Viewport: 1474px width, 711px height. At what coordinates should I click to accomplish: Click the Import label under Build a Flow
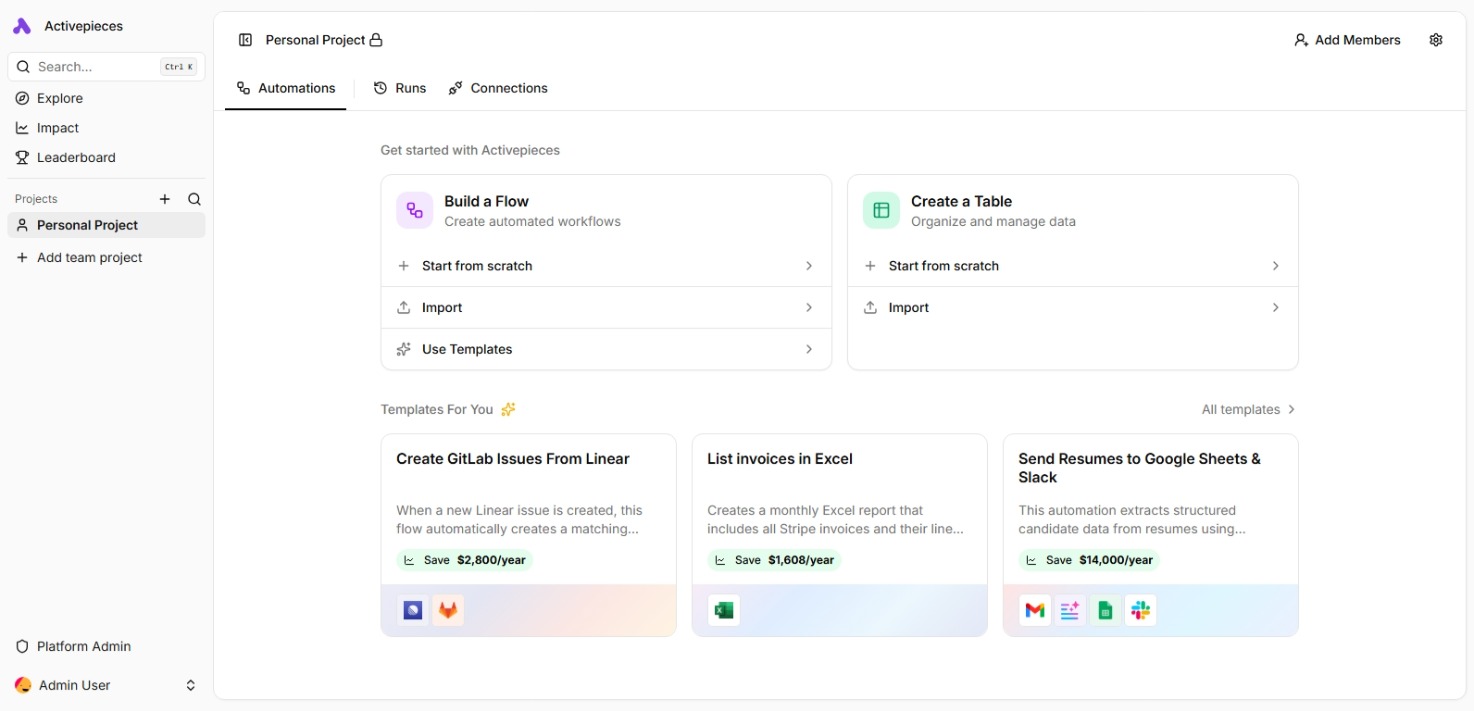click(442, 308)
